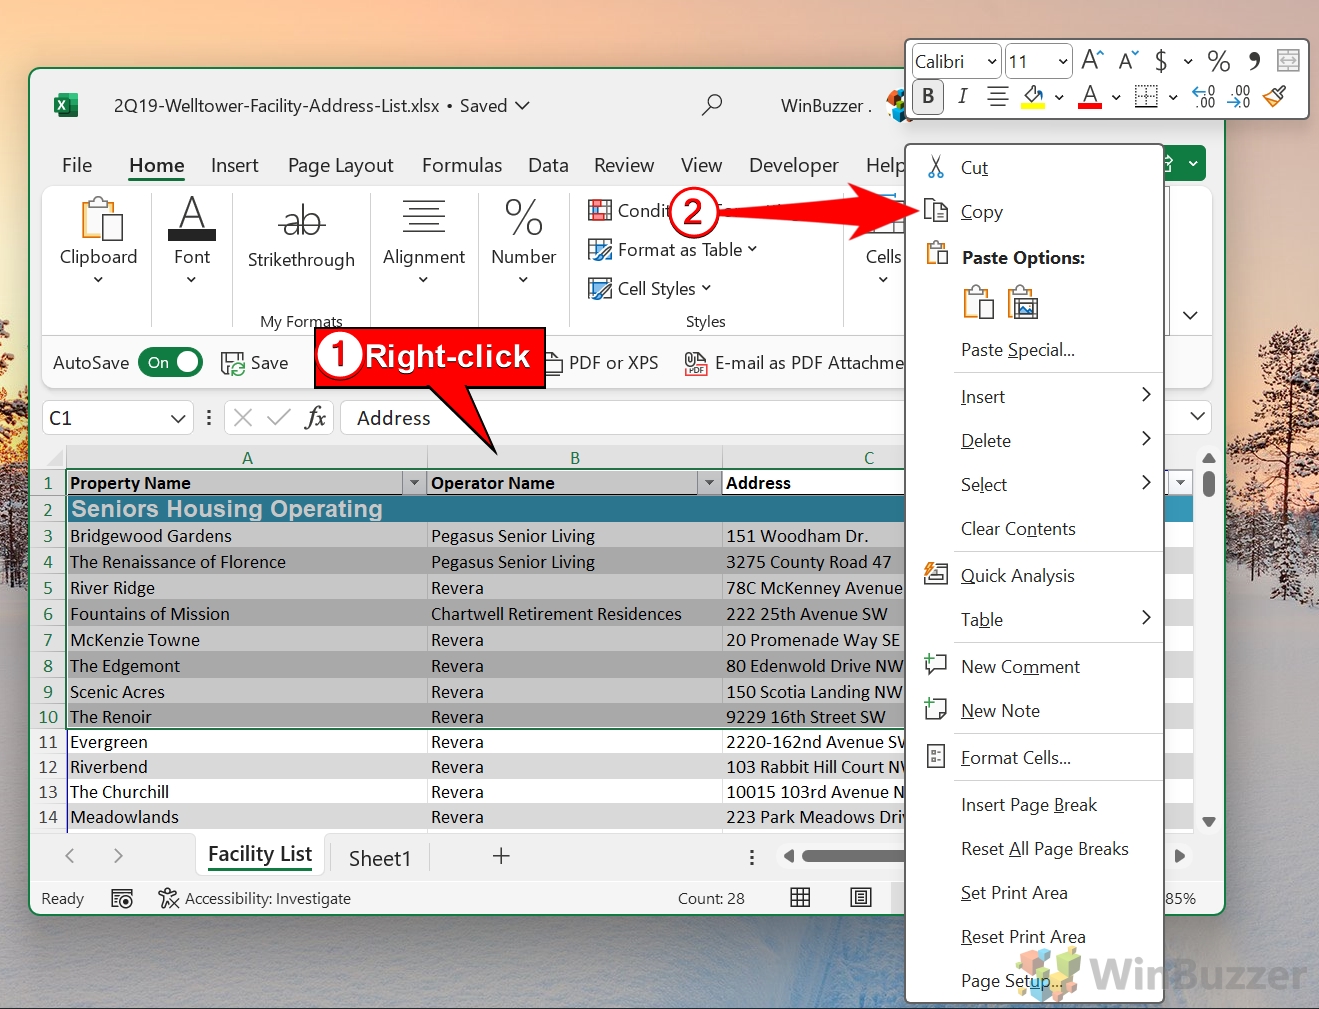1319x1009 pixels.
Task: Click the red Font Color swatch
Action: [x=1089, y=97]
